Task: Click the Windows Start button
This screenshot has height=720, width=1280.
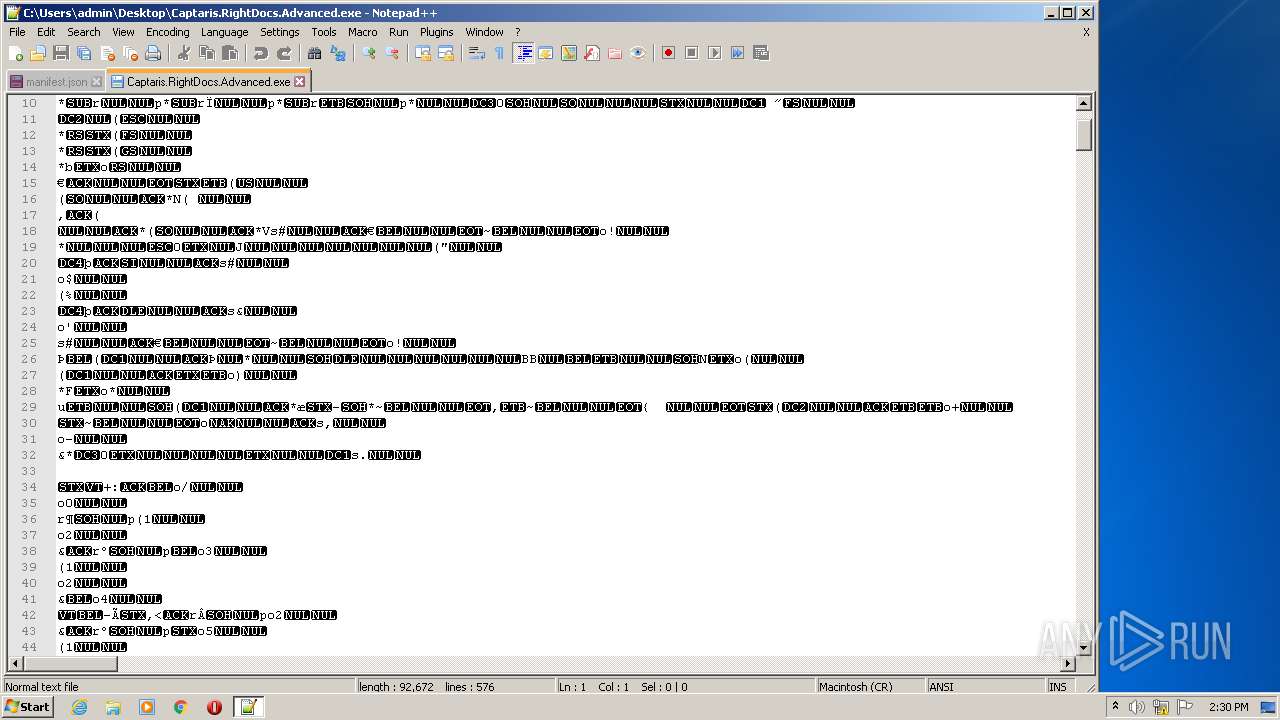Action: (27, 707)
